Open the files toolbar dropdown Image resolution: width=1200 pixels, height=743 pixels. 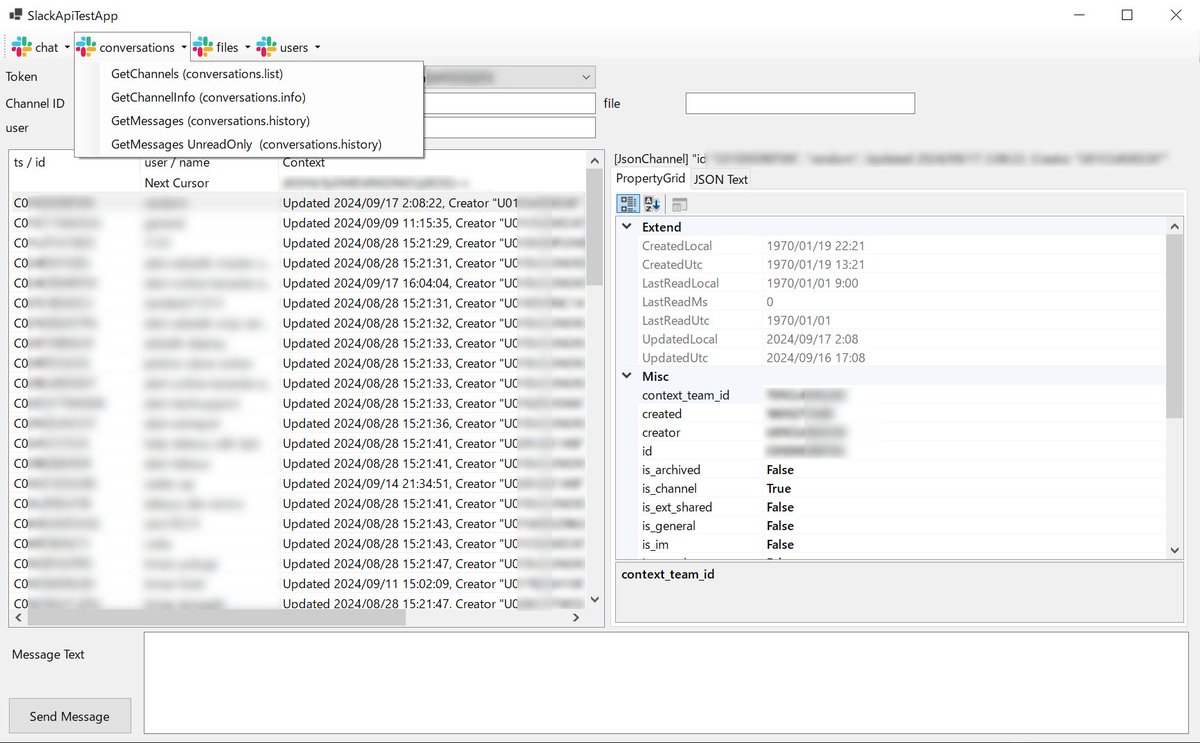222,47
